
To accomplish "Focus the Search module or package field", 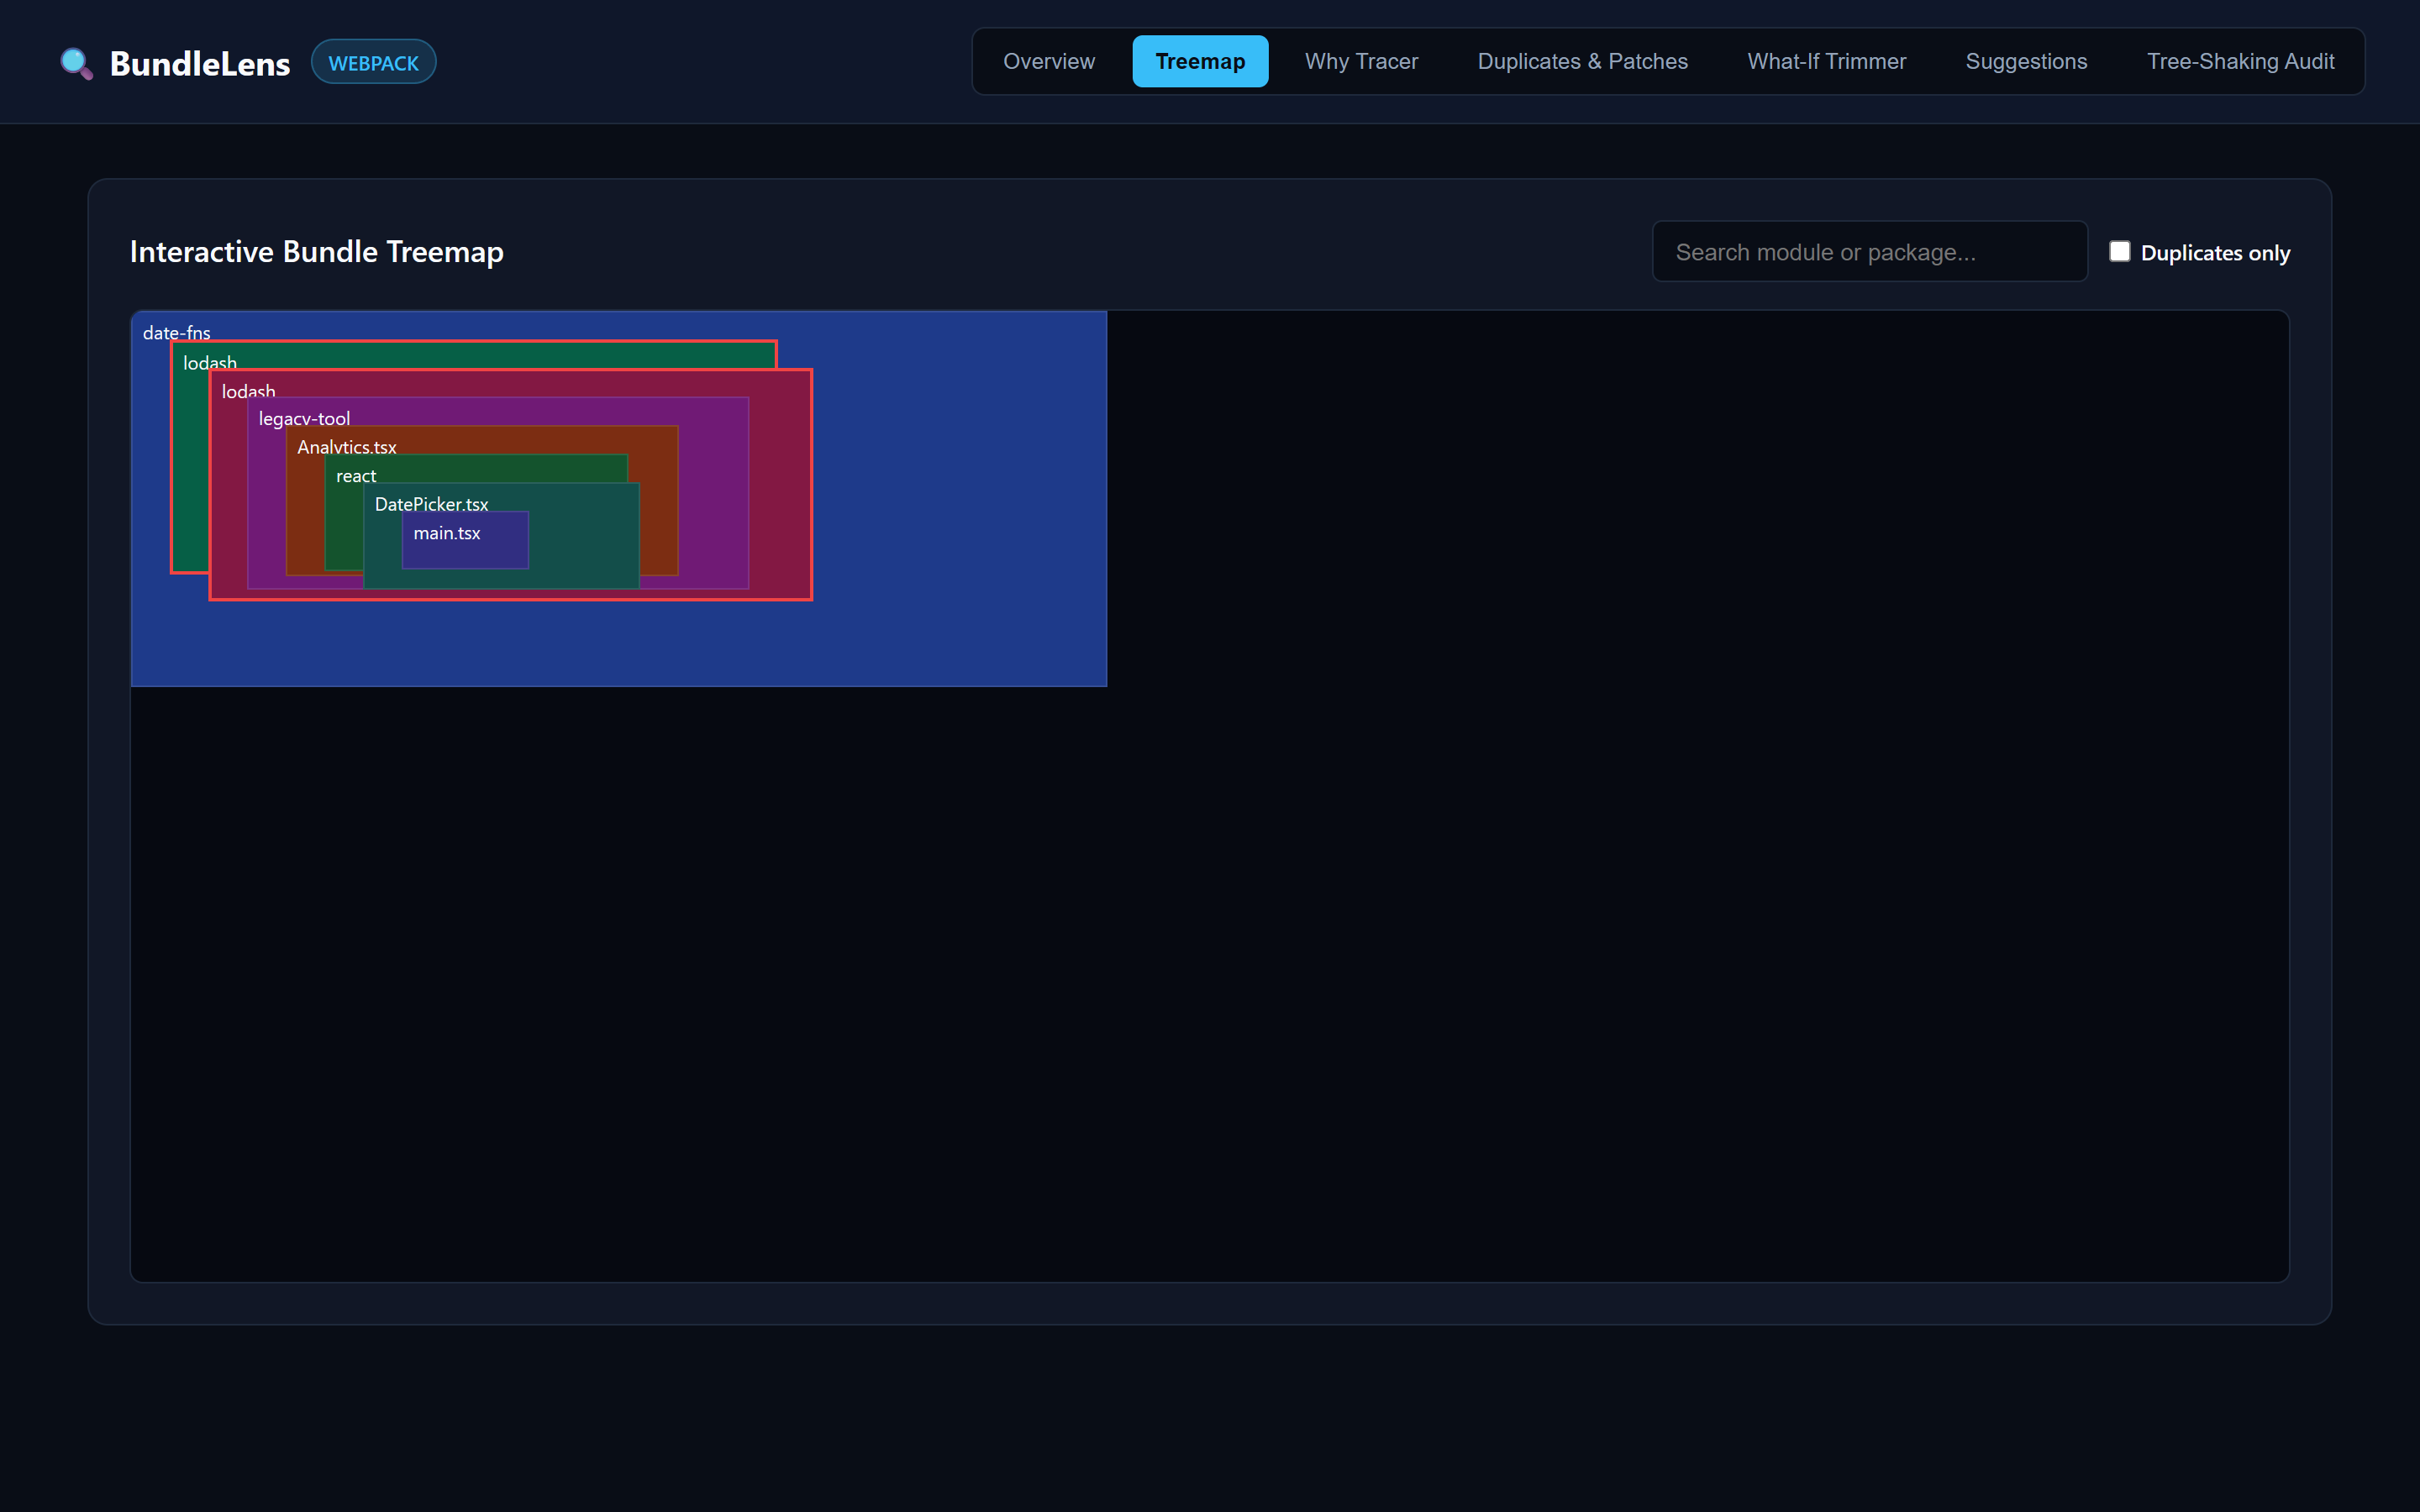I will pos(1869,252).
